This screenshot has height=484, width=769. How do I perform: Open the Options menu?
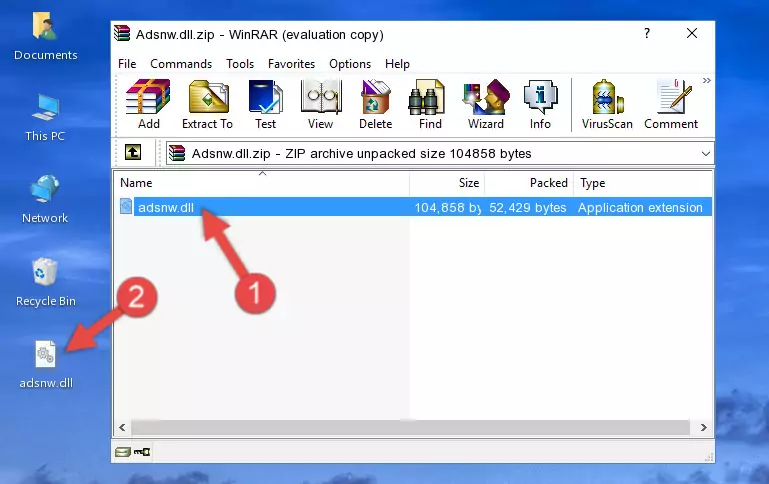click(x=350, y=64)
